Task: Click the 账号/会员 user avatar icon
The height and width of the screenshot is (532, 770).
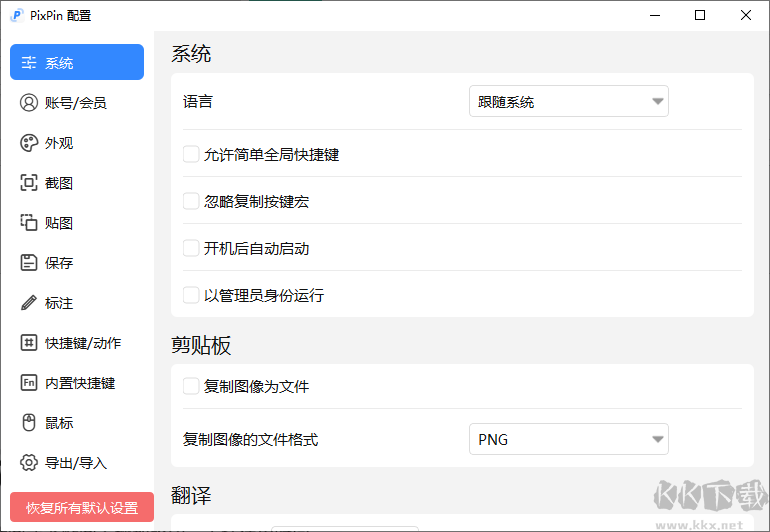Action: pos(28,103)
